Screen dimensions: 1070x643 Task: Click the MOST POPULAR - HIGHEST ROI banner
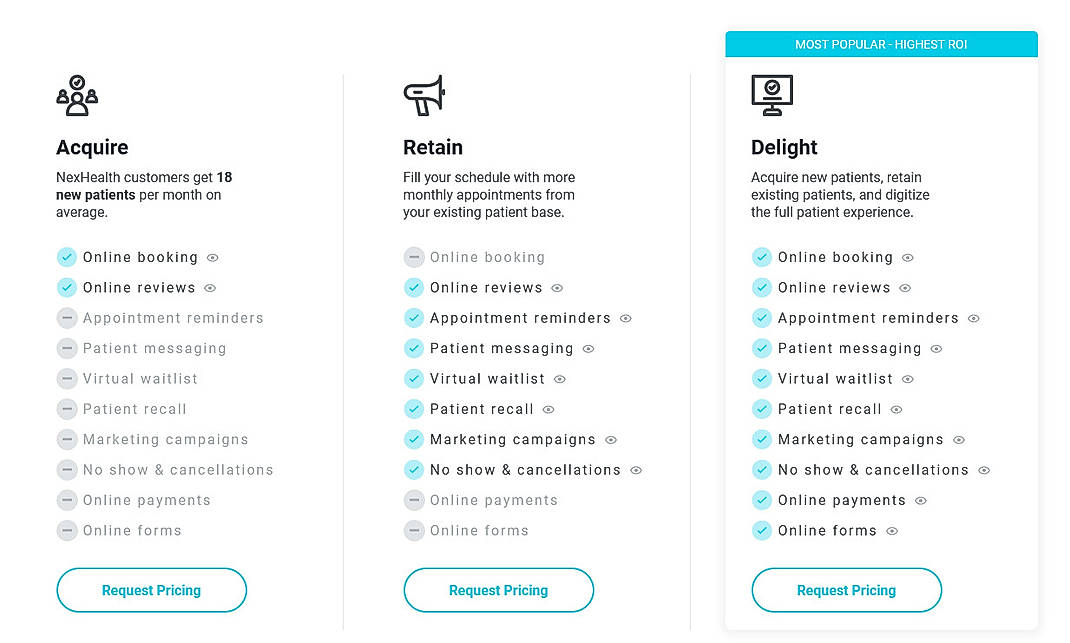click(881, 44)
